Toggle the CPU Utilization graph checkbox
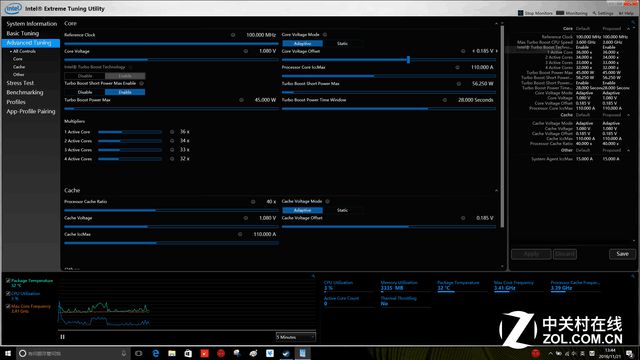640x360 pixels. [x=8, y=293]
